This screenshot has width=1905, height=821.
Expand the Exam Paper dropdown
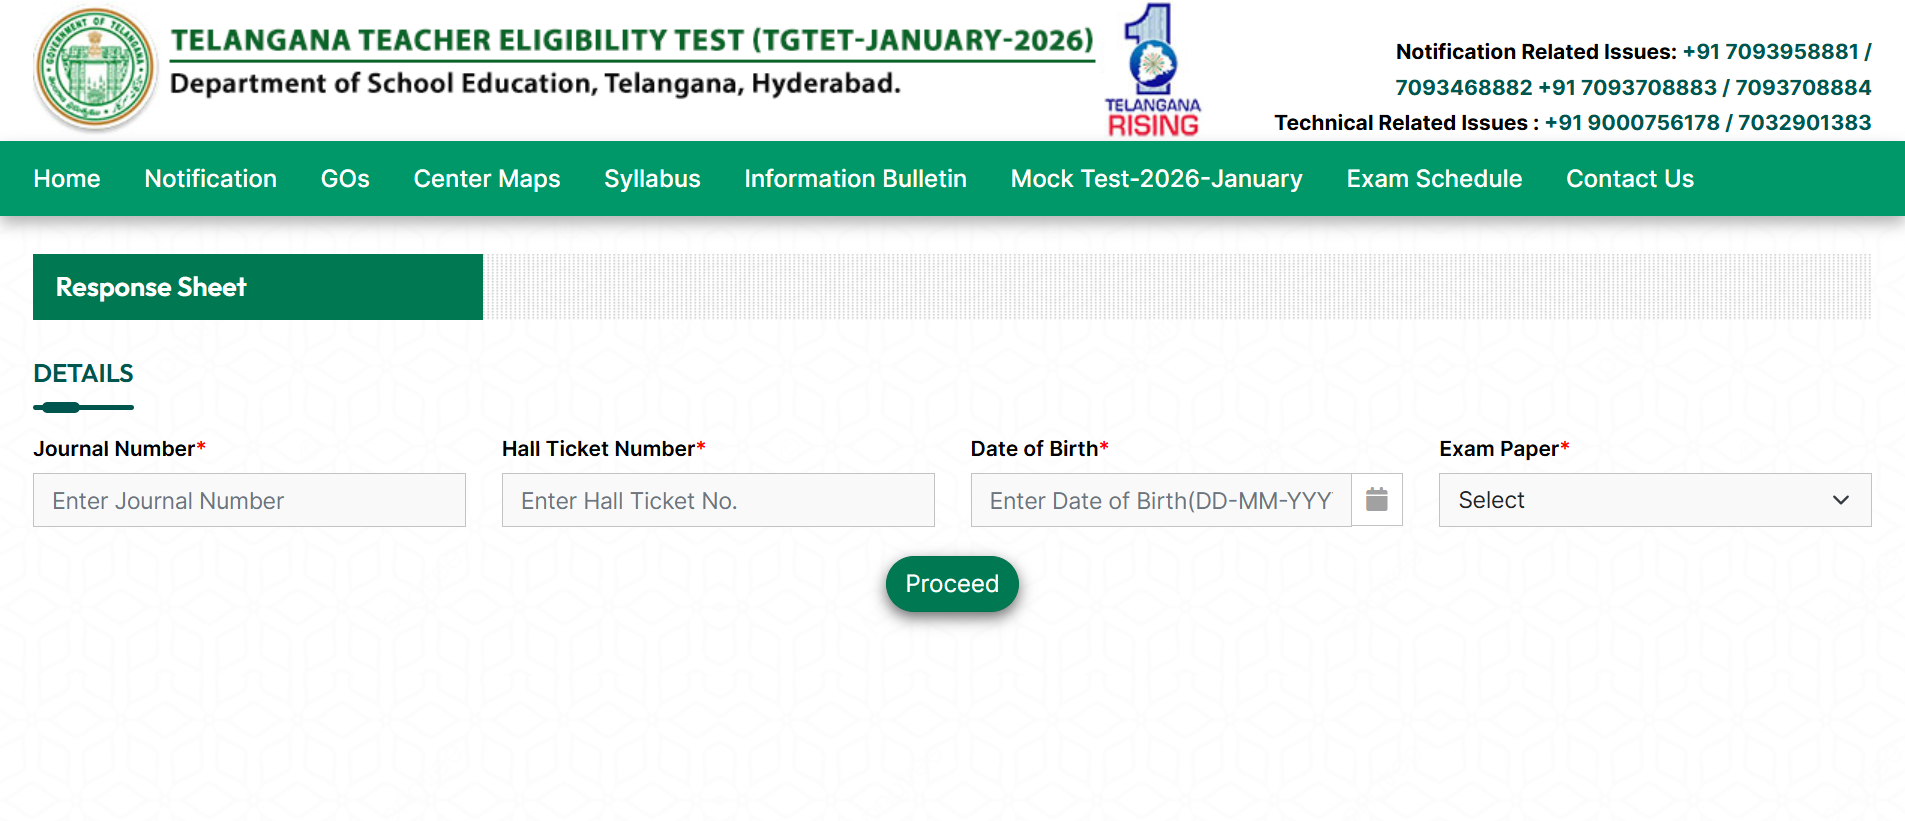click(1654, 500)
